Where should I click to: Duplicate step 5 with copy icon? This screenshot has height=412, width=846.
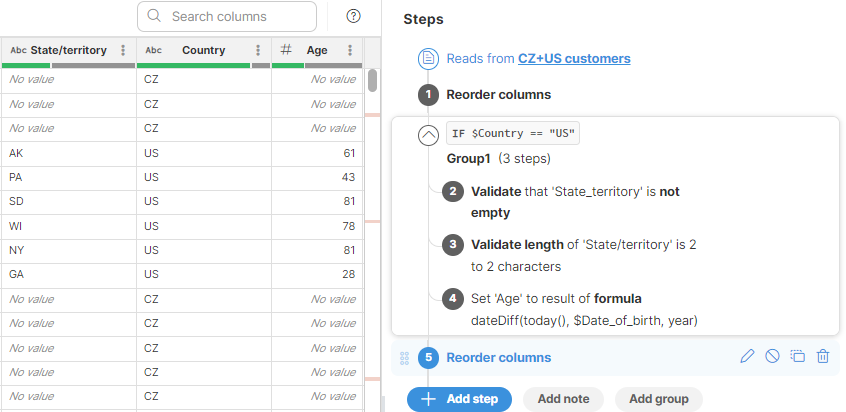point(797,356)
